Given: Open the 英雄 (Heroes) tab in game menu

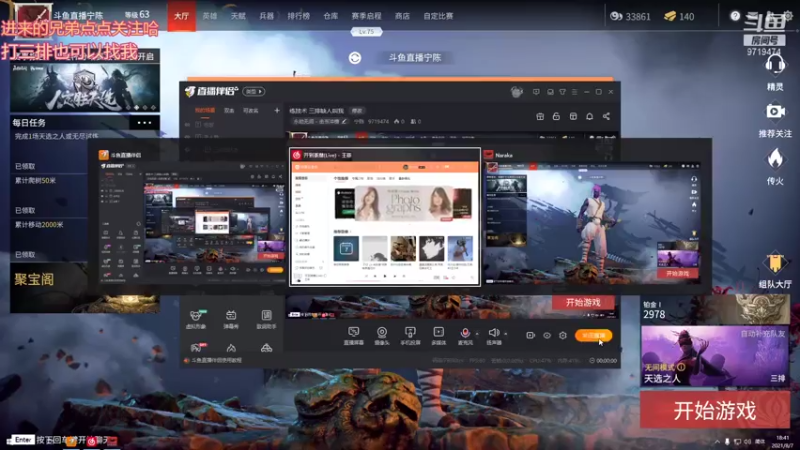Looking at the screenshot, I should 210,16.
